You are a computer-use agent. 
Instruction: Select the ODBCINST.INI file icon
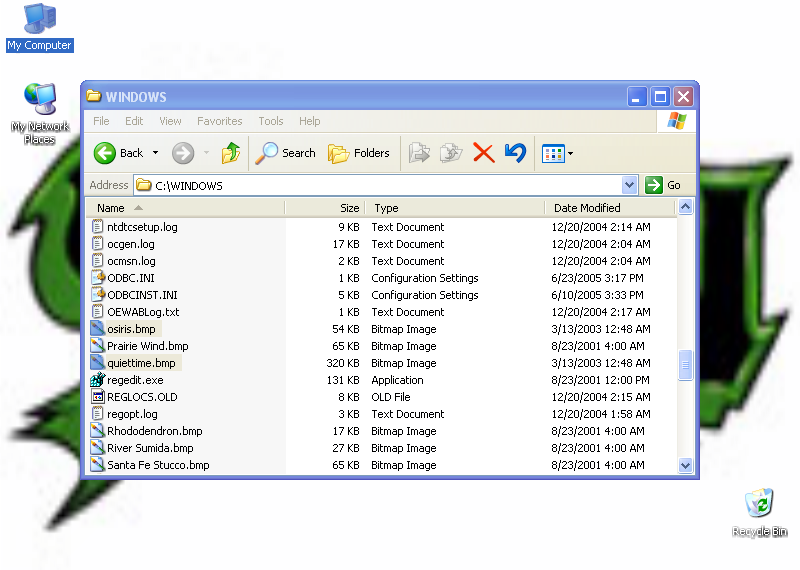tap(97, 294)
